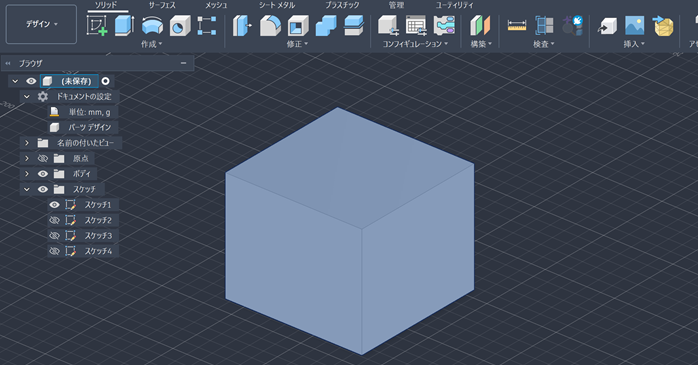Select the Revolve tool icon

[x=152, y=25]
